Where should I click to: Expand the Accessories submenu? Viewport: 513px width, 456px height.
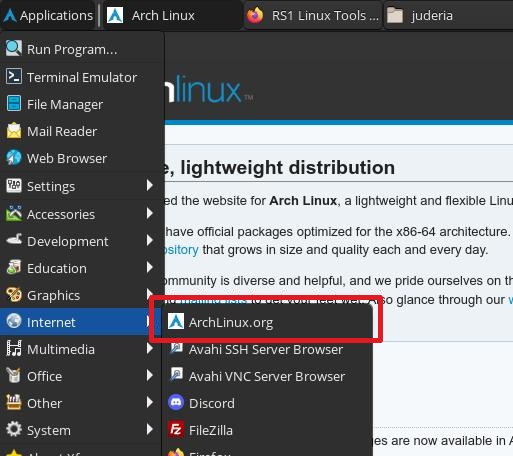click(80, 214)
